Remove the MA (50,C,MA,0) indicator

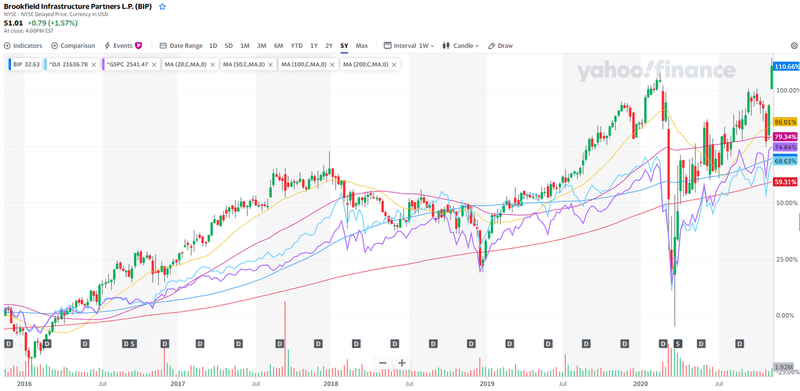[x=271, y=65]
